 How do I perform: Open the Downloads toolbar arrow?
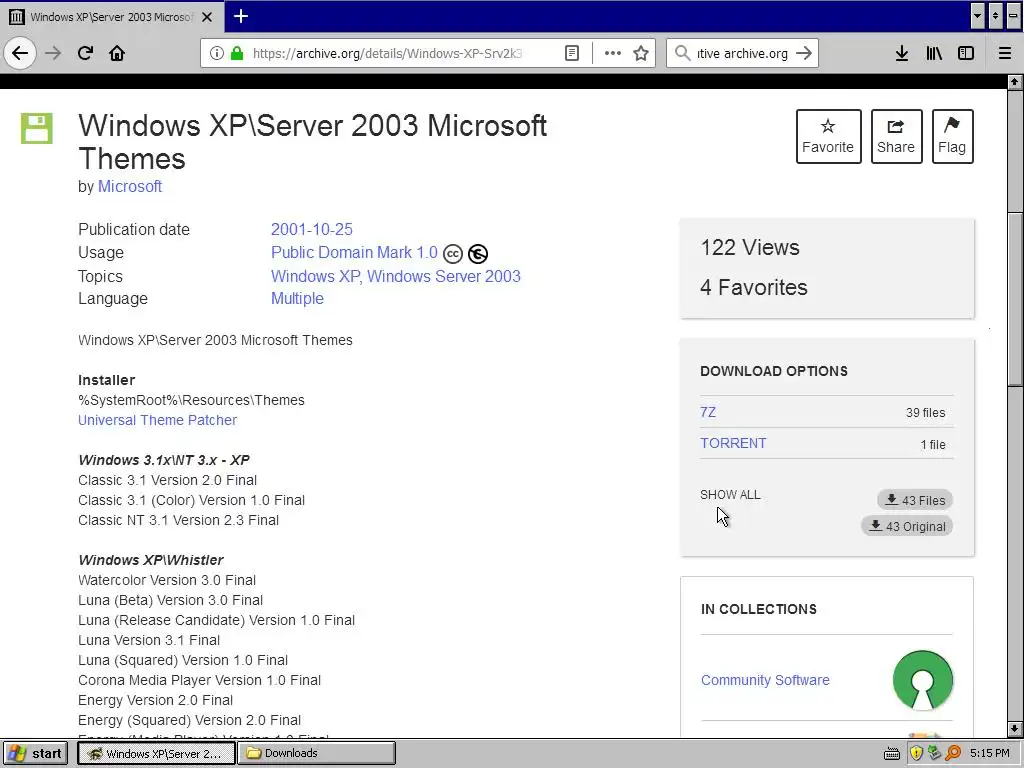902,54
